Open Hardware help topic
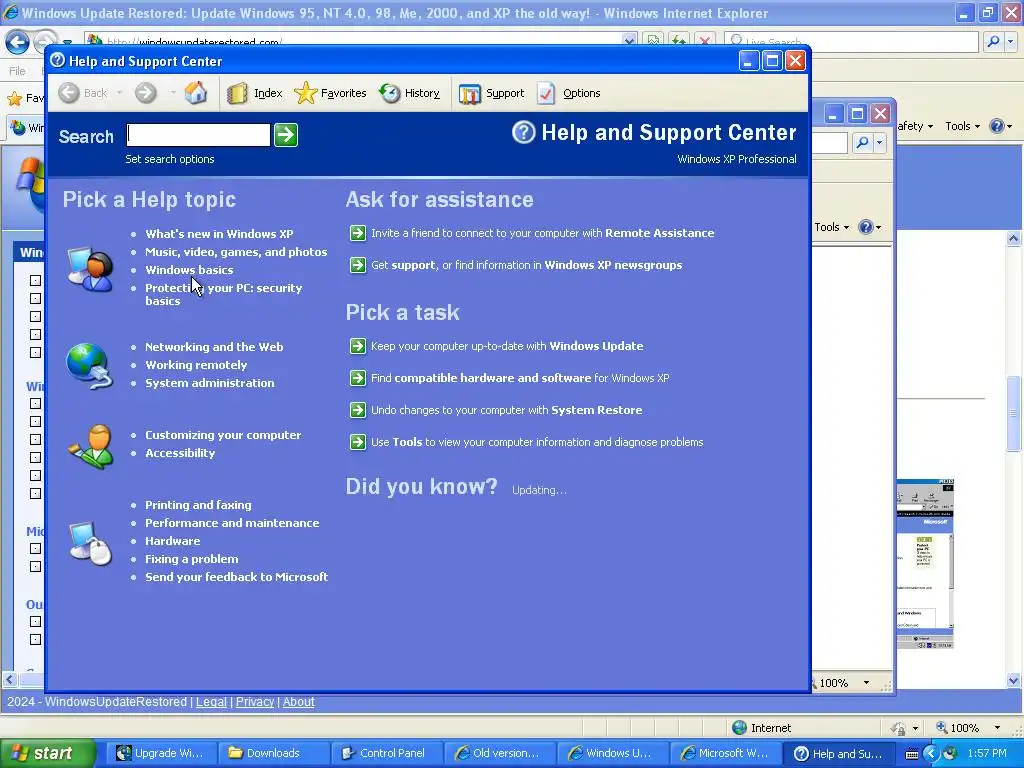Image resolution: width=1024 pixels, height=768 pixels. pyautogui.click(x=172, y=541)
